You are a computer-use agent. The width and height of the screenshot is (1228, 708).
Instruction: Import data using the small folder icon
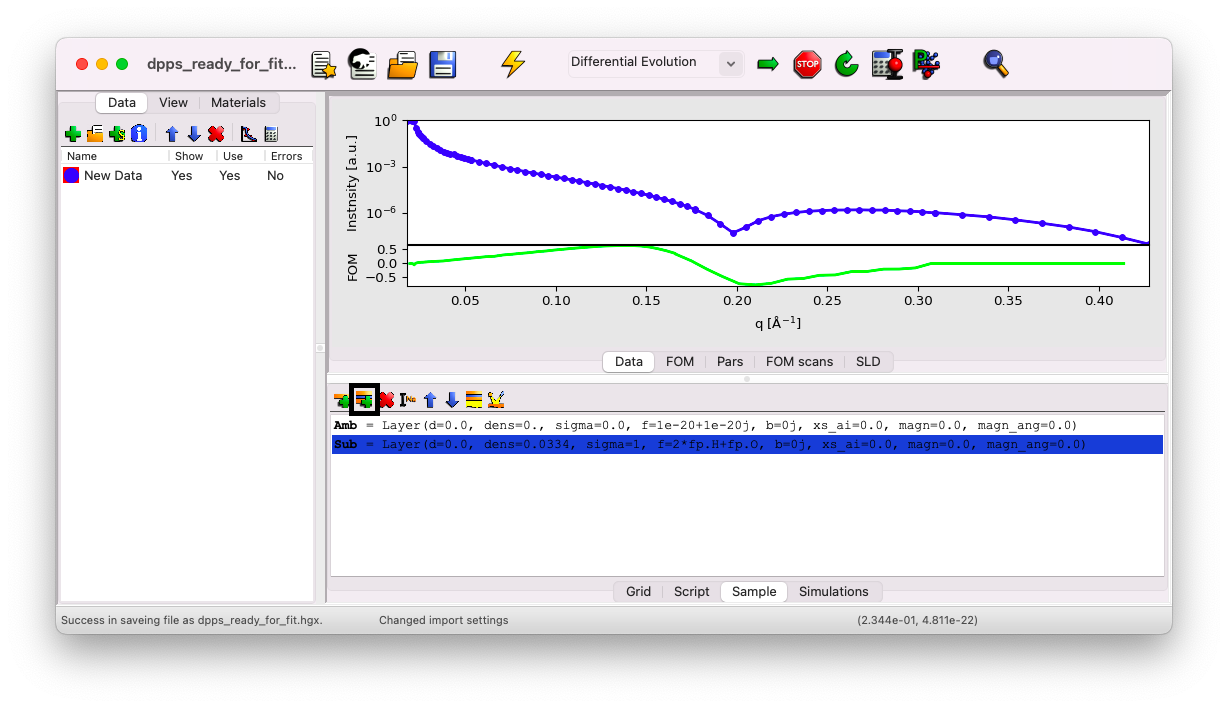[x=95, y=134]
